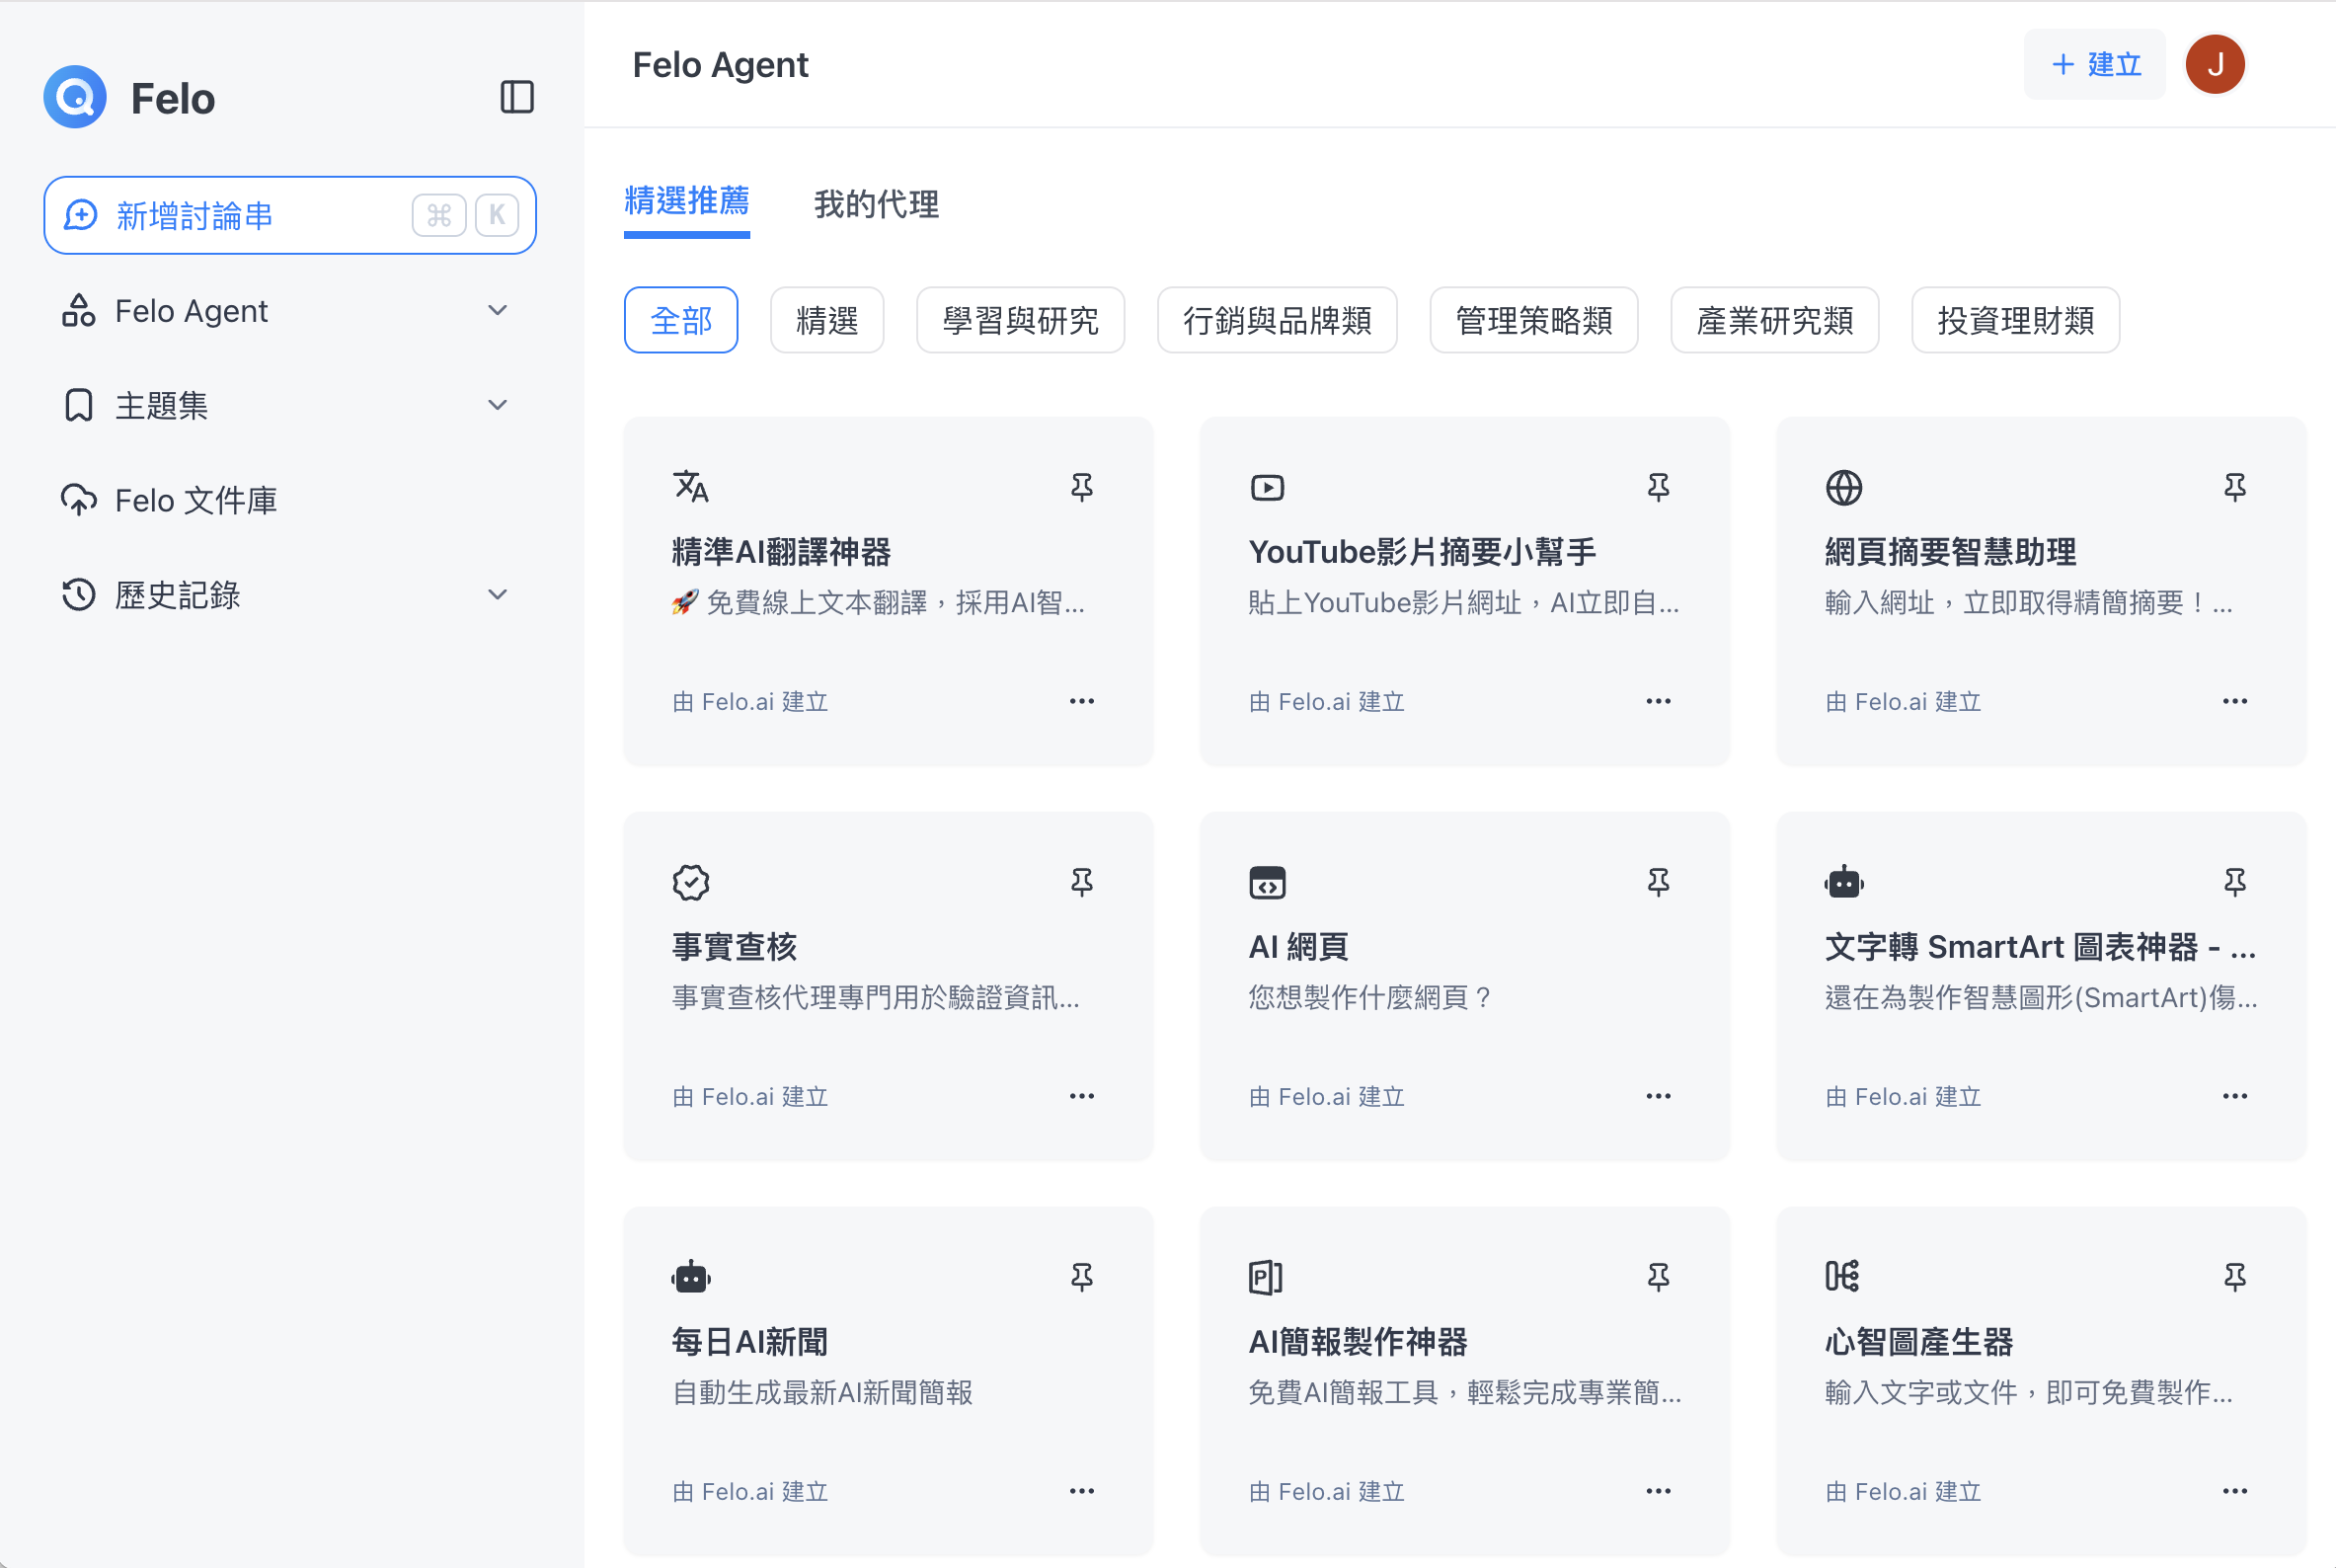Screen dimensions: 2336x1568
Task: Click the presentation icon on AI簡報製作神器
Action: click(1265, 1277)
